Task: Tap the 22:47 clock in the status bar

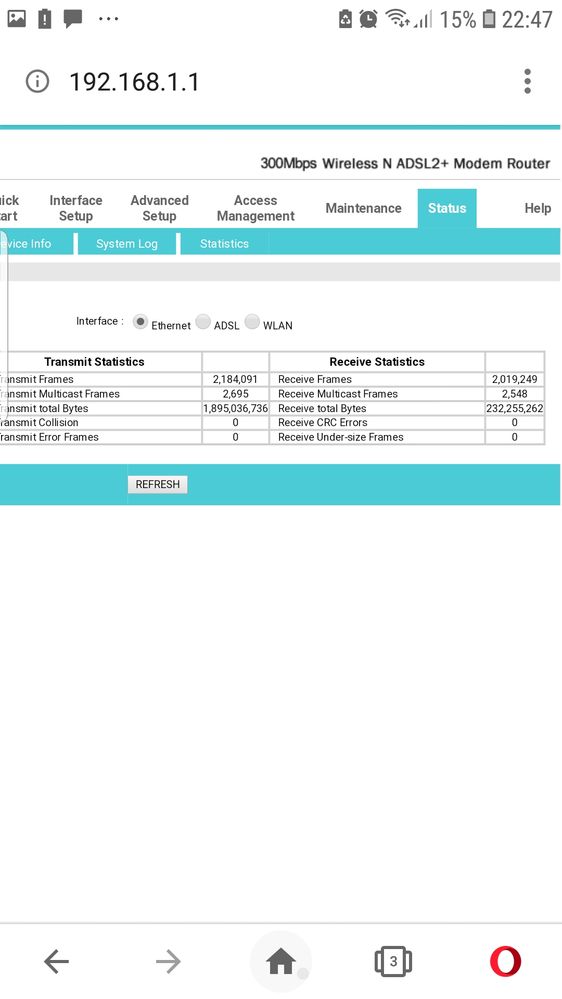Action: click(527, 19)
